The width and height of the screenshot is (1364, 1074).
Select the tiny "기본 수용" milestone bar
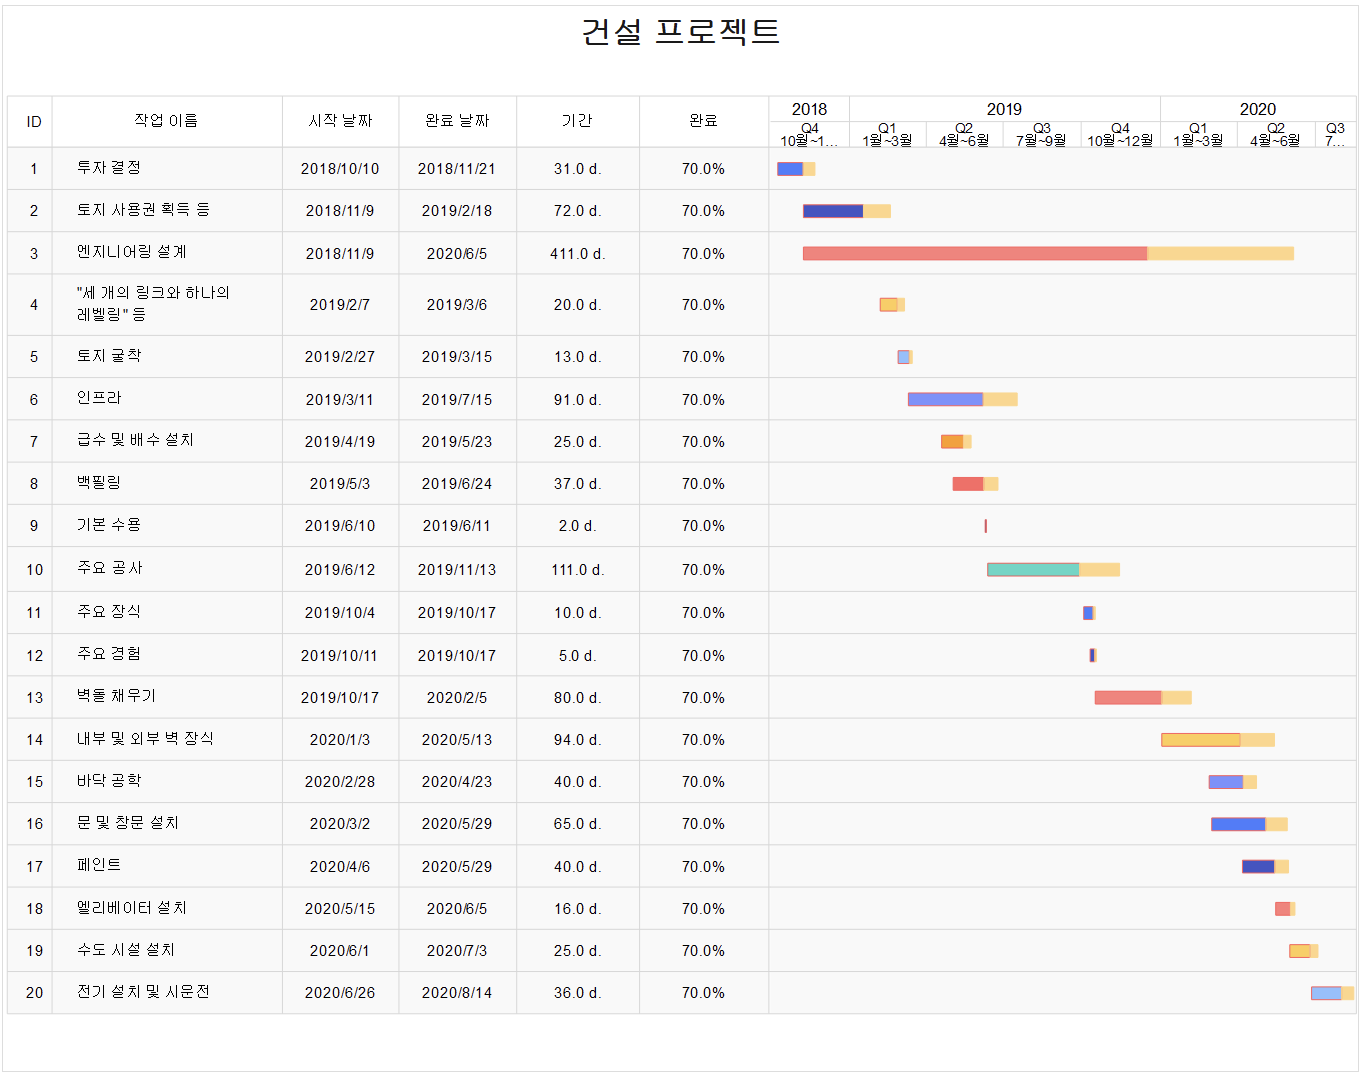click(x=985, y=525)
